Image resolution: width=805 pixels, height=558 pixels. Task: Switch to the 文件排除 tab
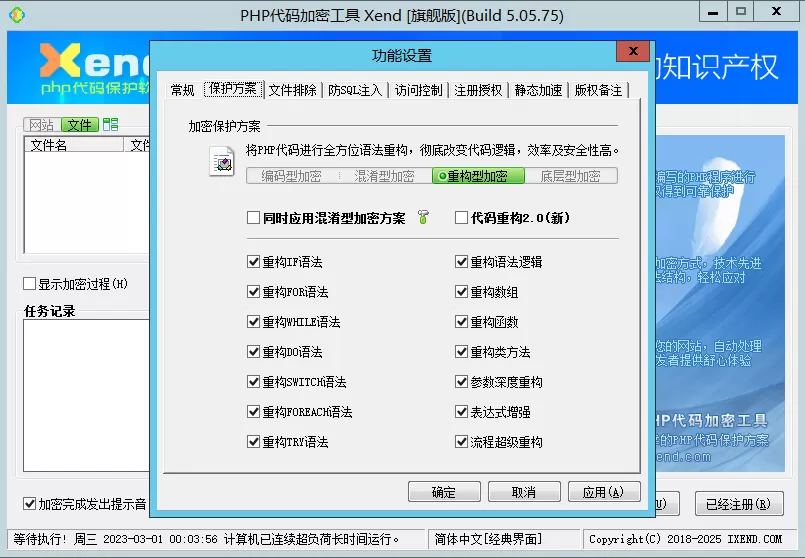pyautogui.click(x=293, y=90)
